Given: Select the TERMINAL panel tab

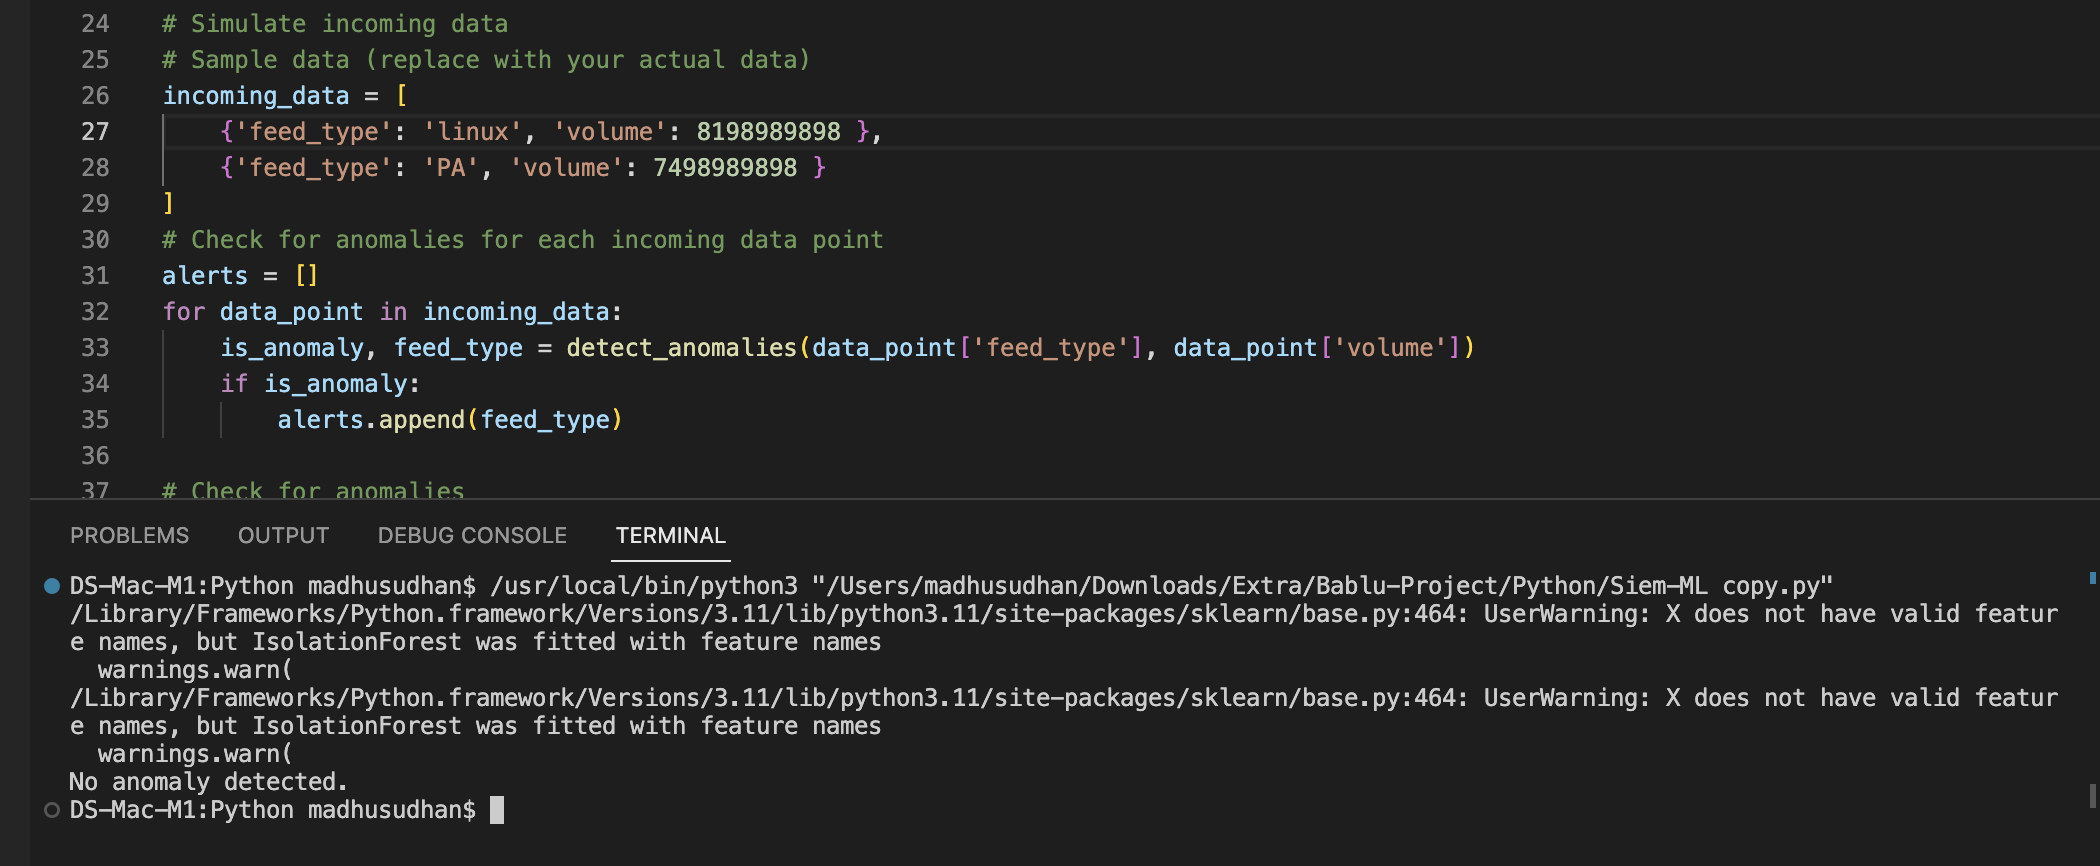Looking at the screenshot, I should 670,536.
